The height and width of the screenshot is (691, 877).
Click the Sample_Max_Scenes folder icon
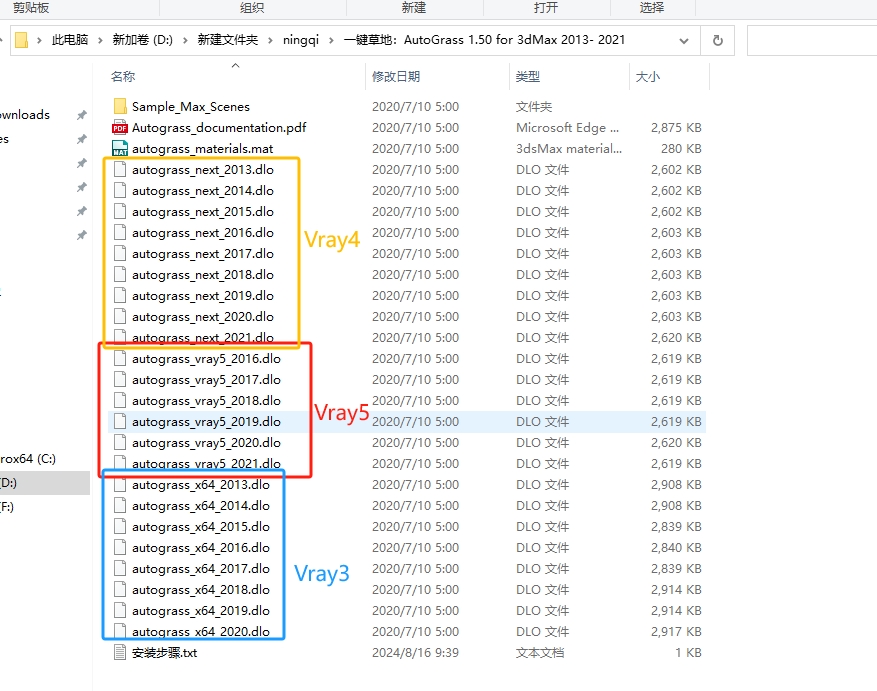tap(120, 106)
